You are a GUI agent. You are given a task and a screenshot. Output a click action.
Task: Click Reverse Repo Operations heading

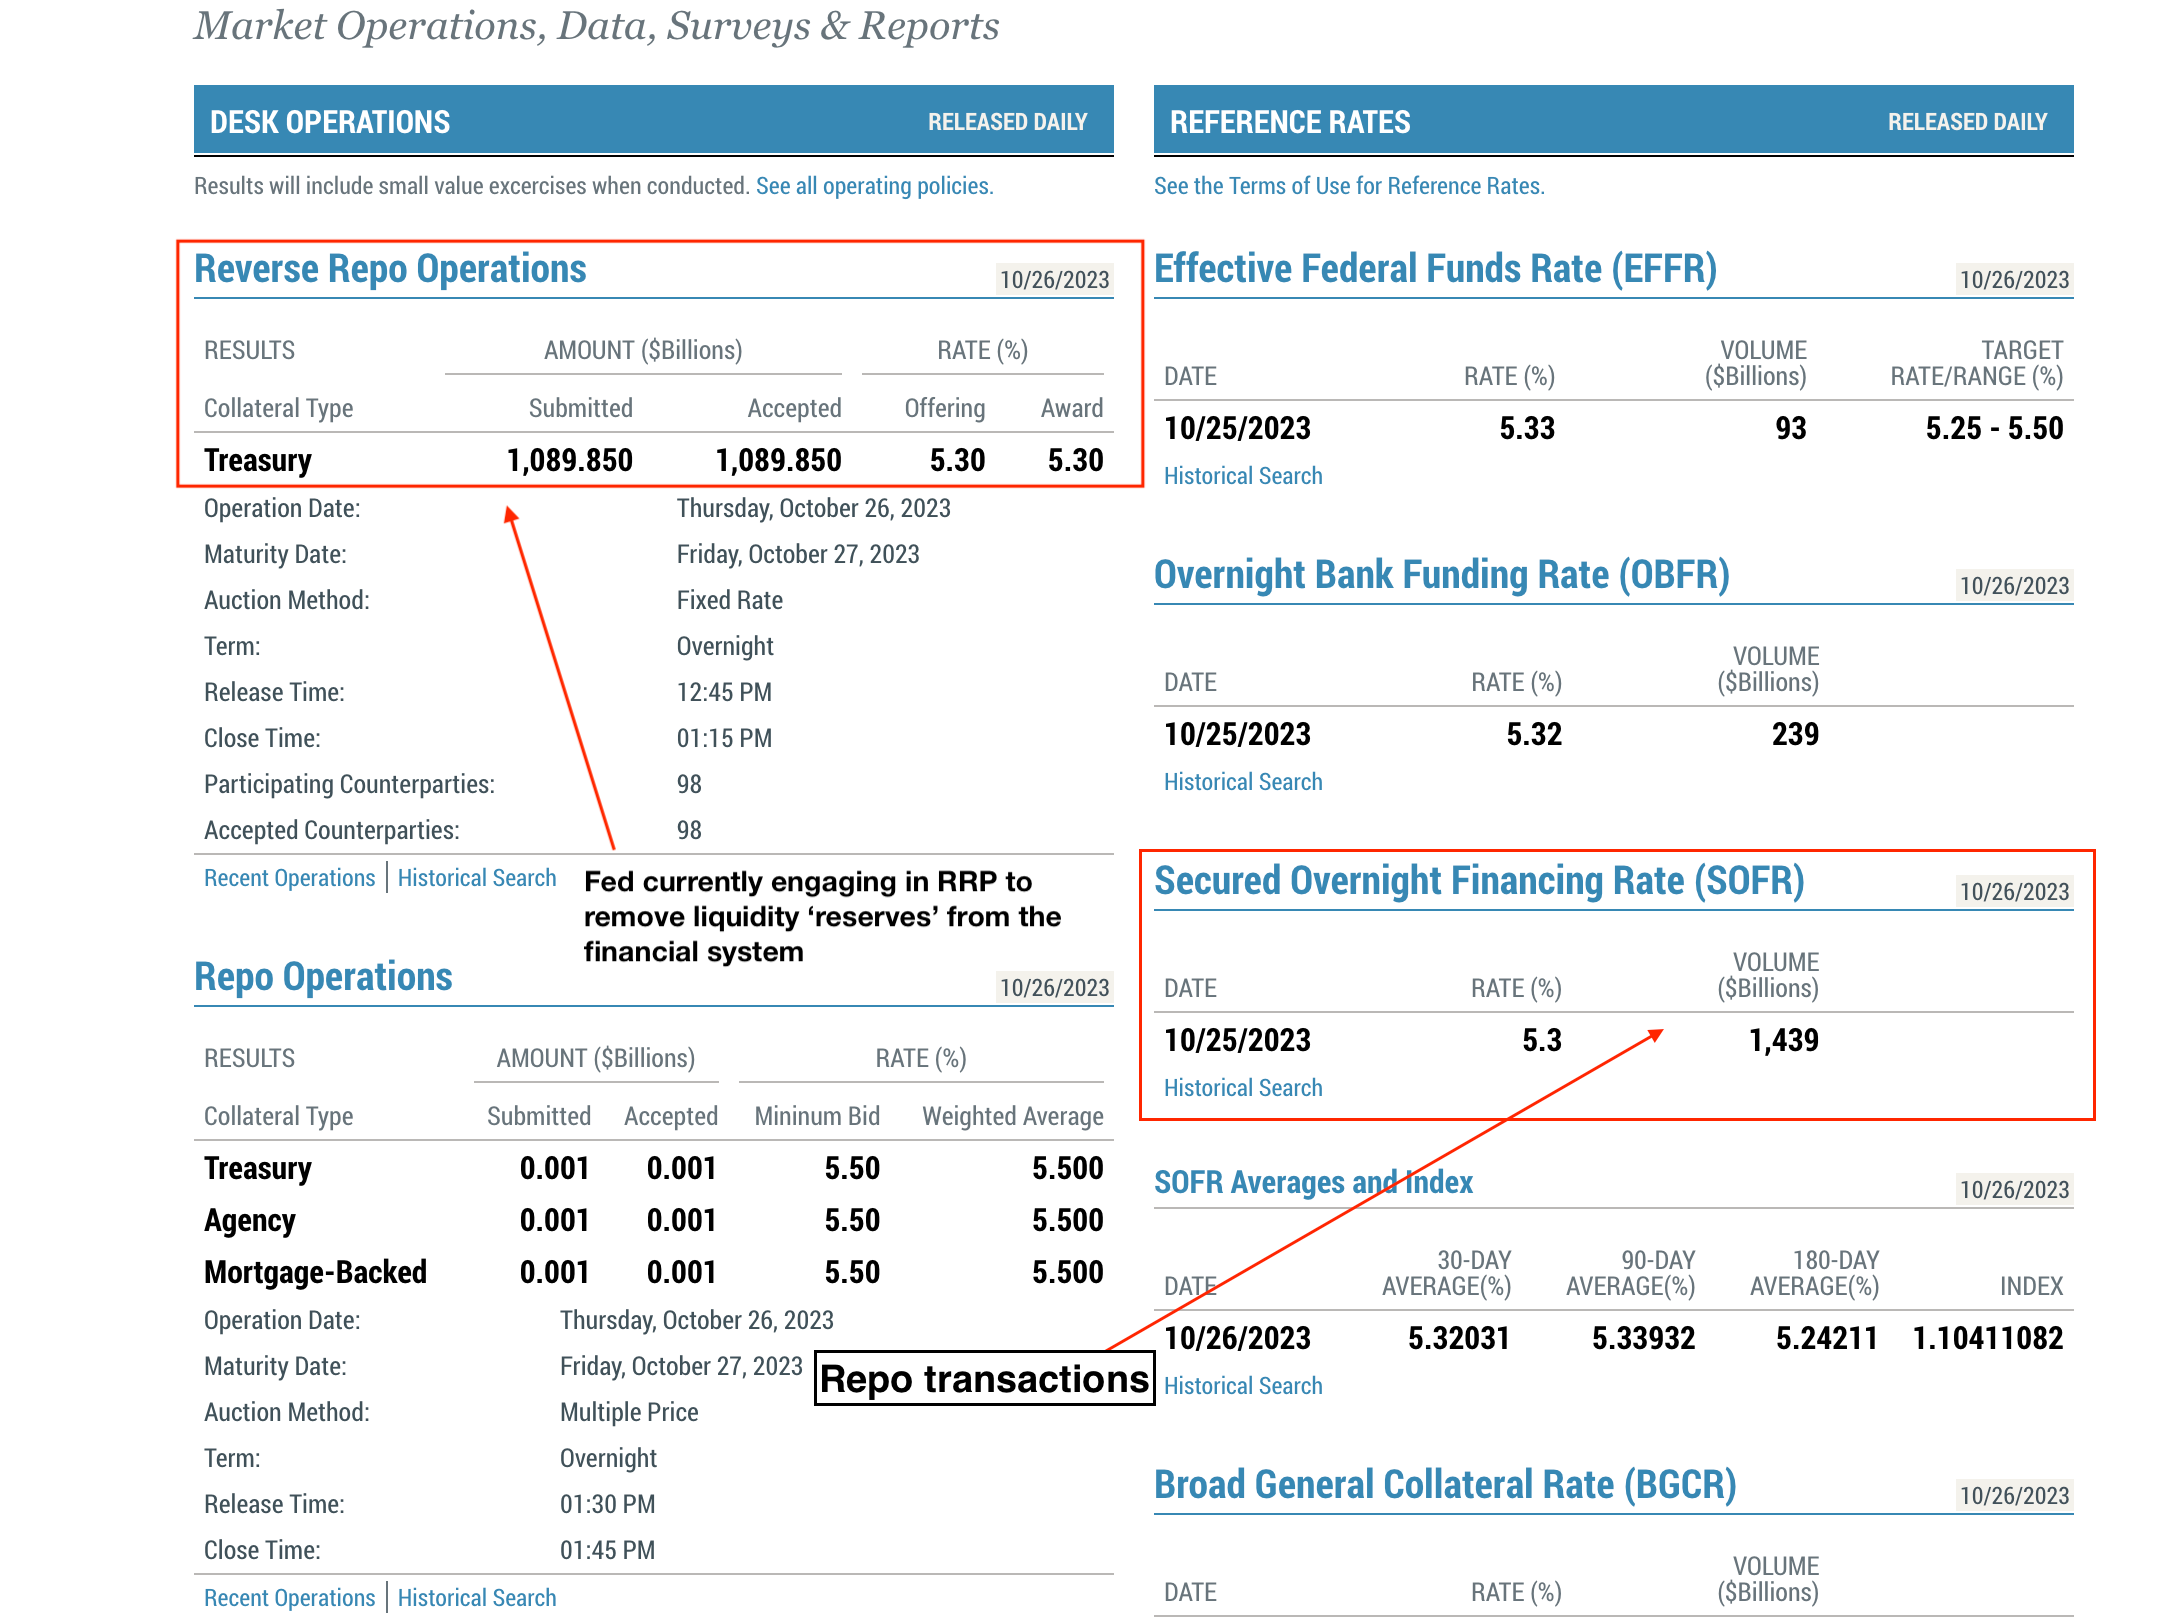click(x=390, y=269)
